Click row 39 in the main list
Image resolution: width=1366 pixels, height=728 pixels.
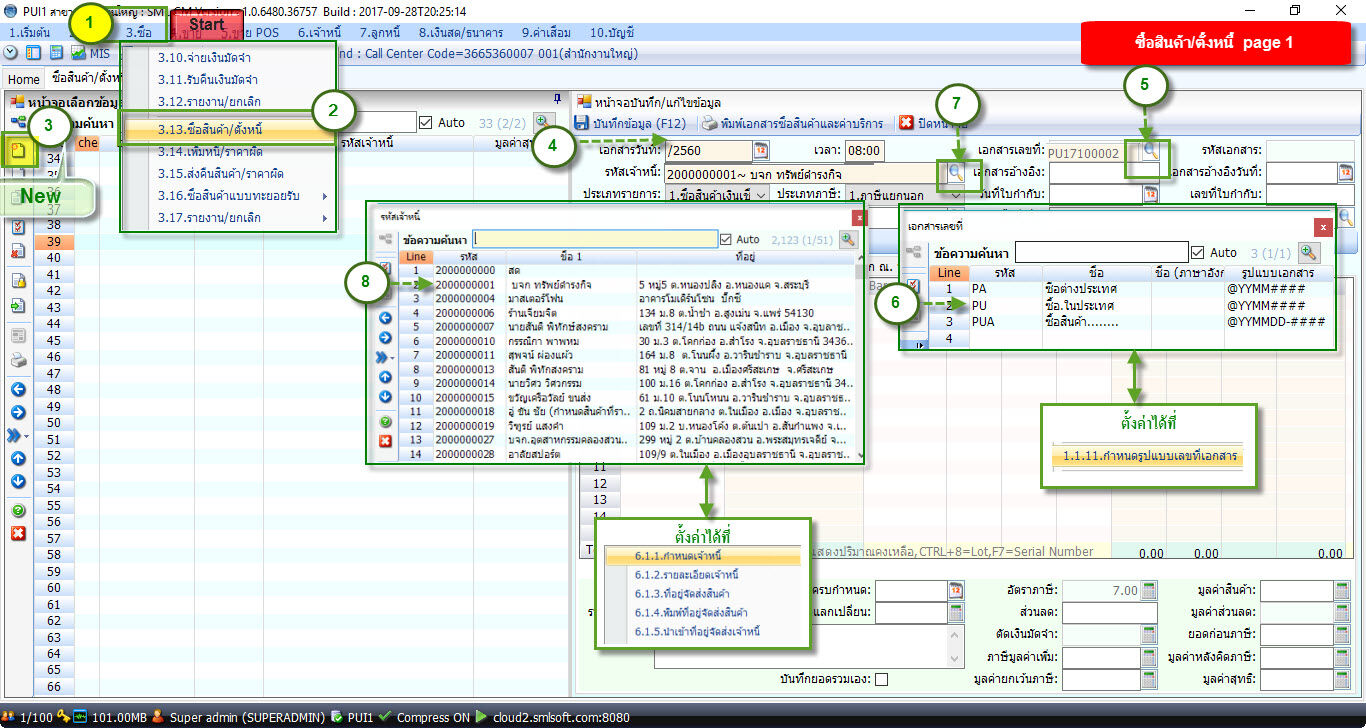(x=300, y=241)
